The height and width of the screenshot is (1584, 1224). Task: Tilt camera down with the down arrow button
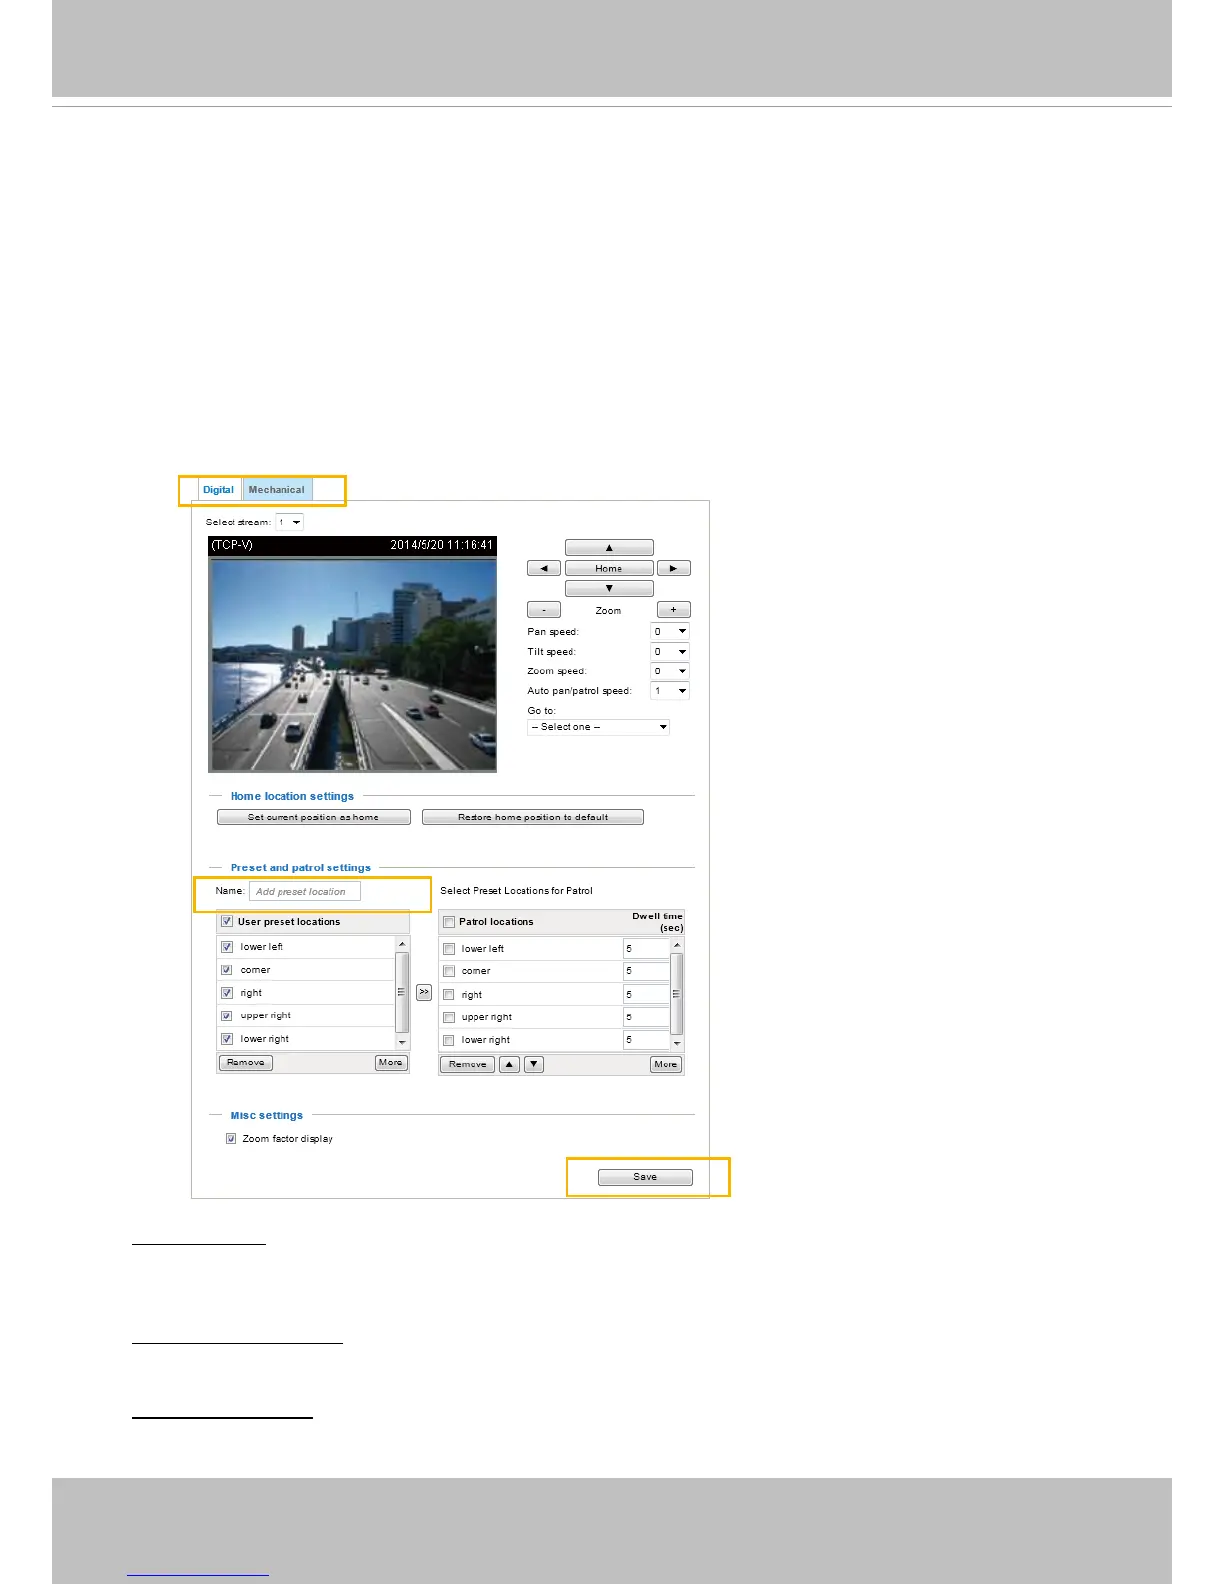pos(609,589)
